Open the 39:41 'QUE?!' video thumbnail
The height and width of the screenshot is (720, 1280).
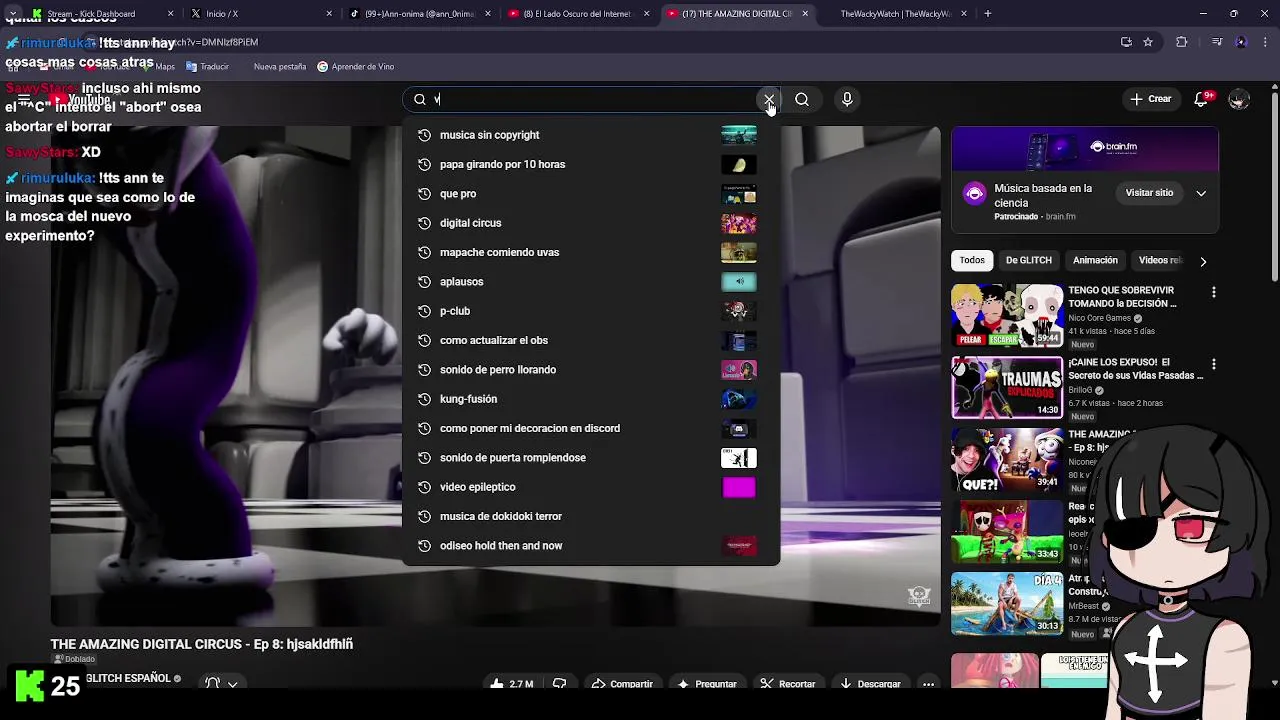click(x=1007, y=459)
